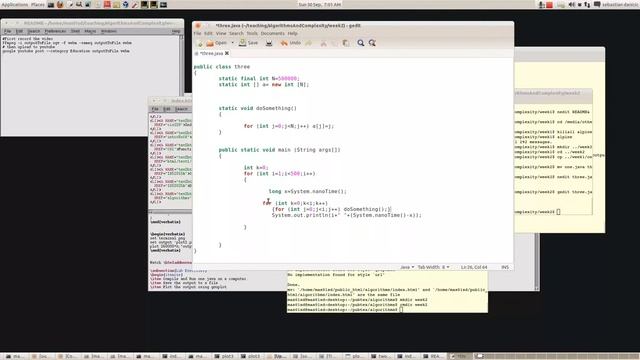Click the prompt cursor in right yellow terminal
Viewport: 640px width, 360px height.
[x=558, y=212]
